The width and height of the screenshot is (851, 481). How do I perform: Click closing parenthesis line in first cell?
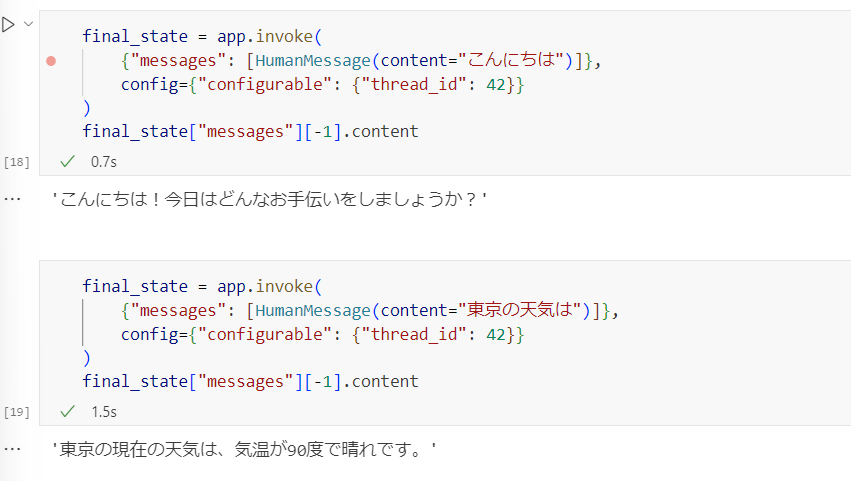click(x=86, y=108)
